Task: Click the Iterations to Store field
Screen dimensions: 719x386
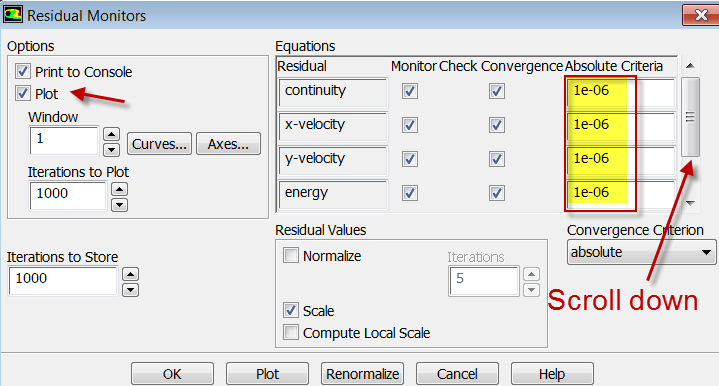Action: coord(63,281)
